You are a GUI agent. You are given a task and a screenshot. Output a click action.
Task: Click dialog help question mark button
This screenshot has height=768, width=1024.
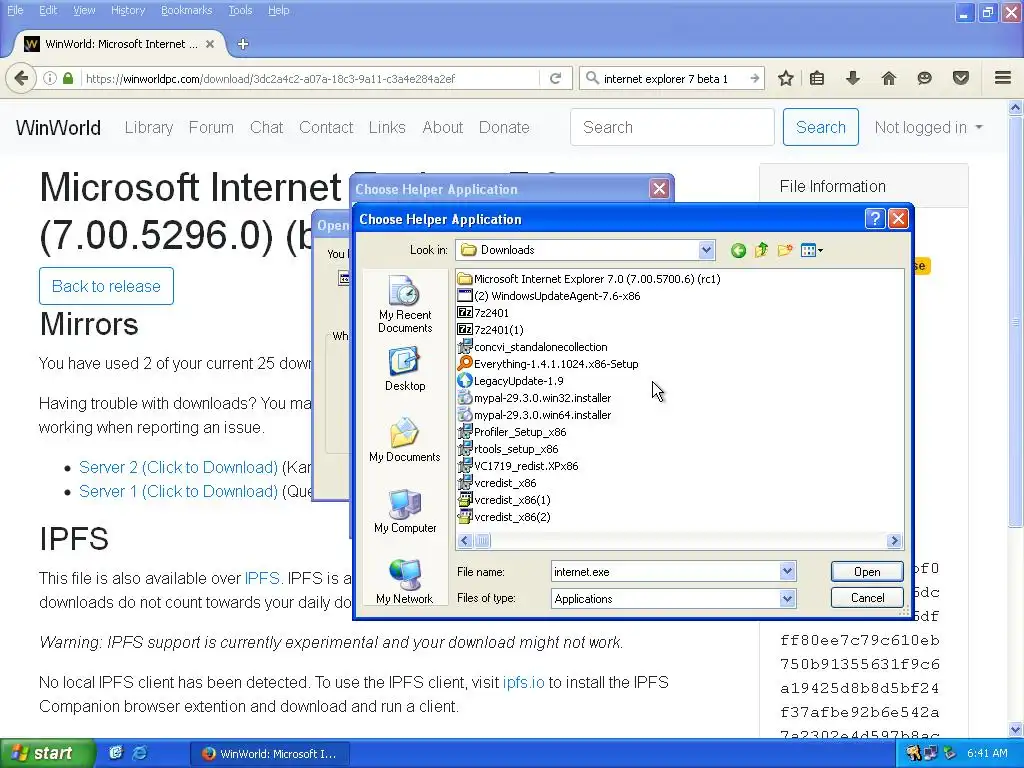point(874,219)
